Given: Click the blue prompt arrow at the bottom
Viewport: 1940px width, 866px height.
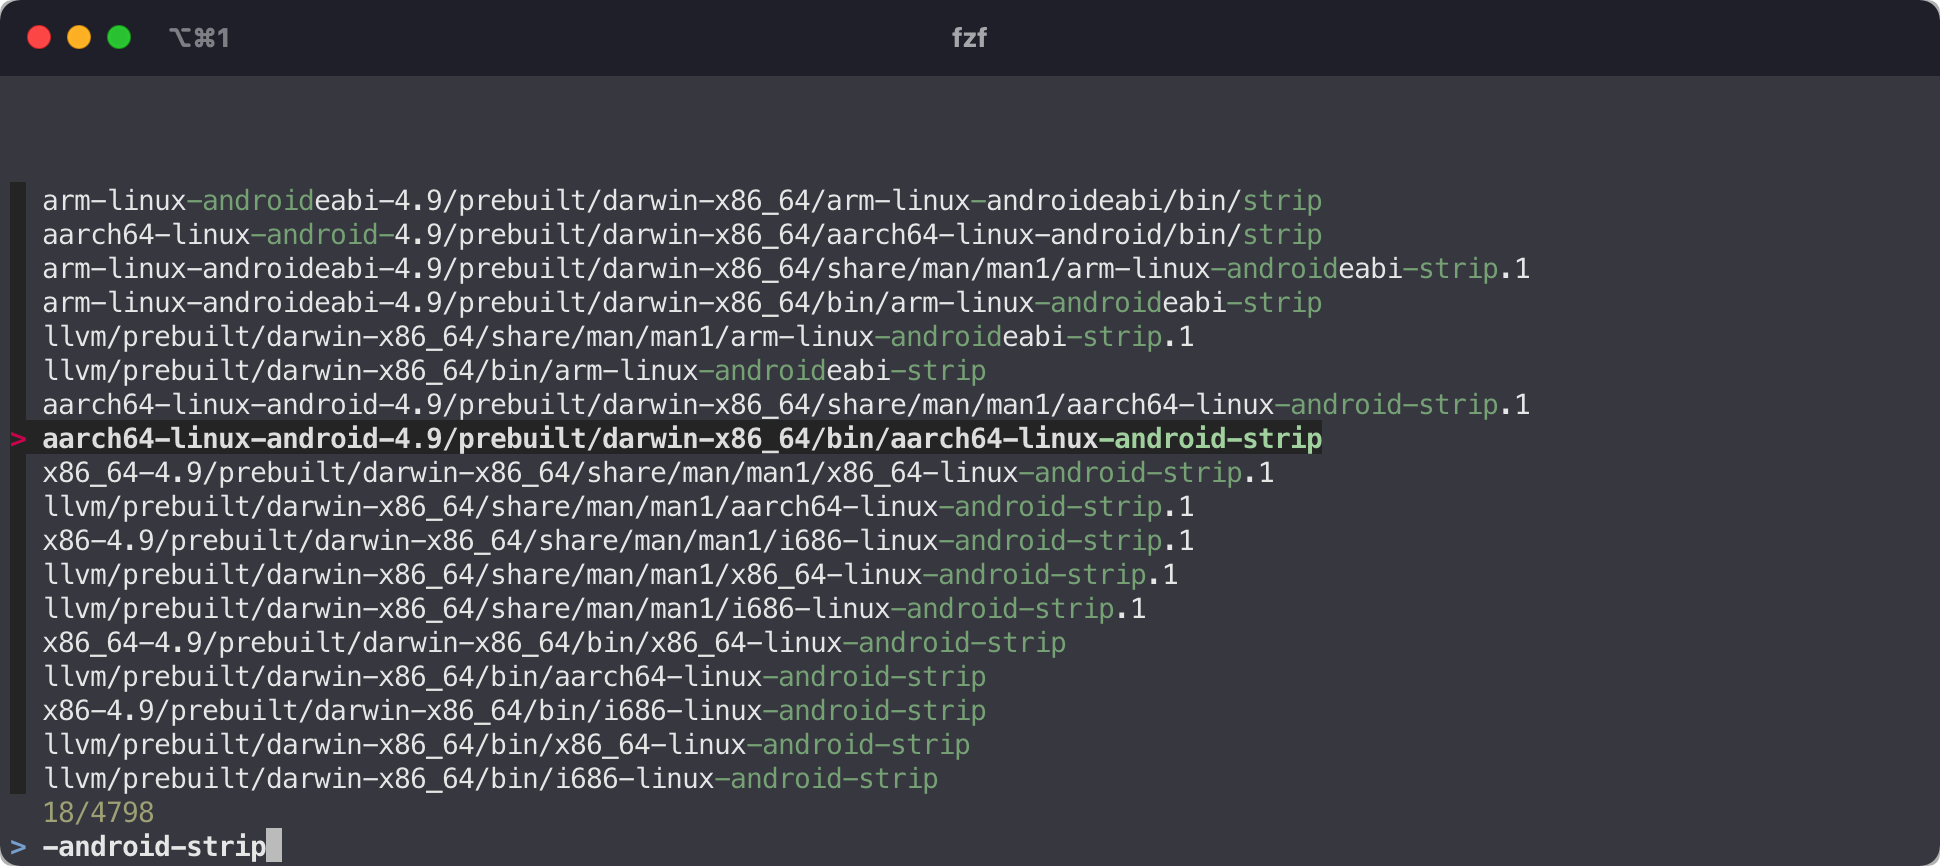Looking at the screenshot, I should click(x=18, y=847).
